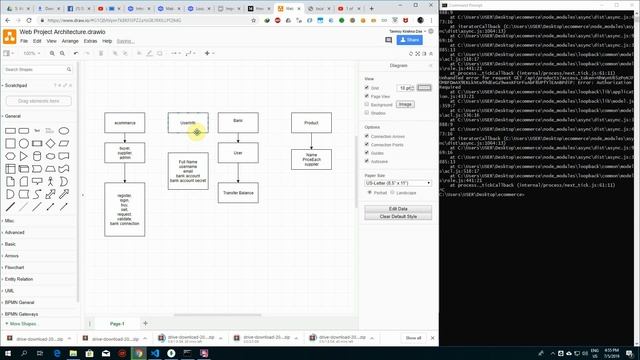Click the line color pencil icon
Image resolution: width=640 pixels, height=360 pixels.
click(x=149, y=53)
